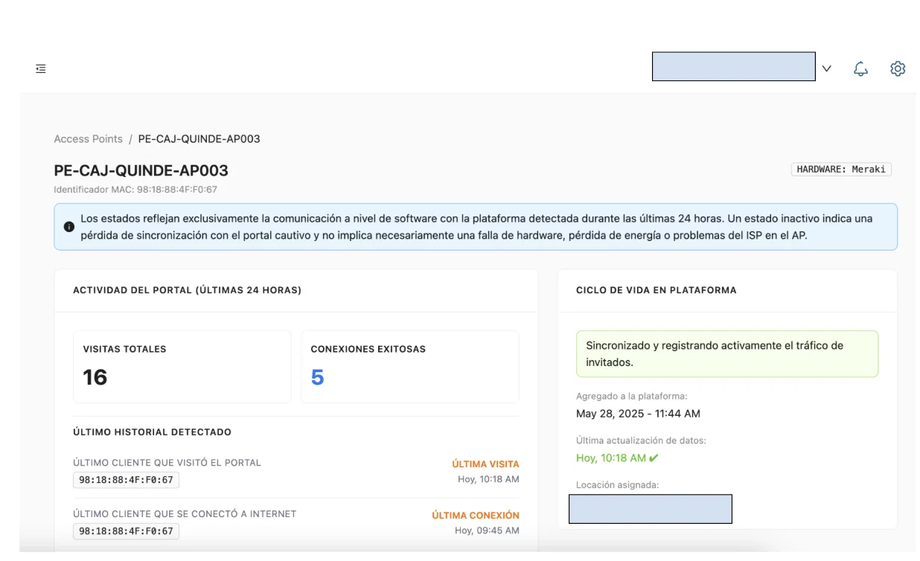This screenshot has height=561, width=920.
Task: Click the HARDWARE: Meraki badge
Action: 841,169
